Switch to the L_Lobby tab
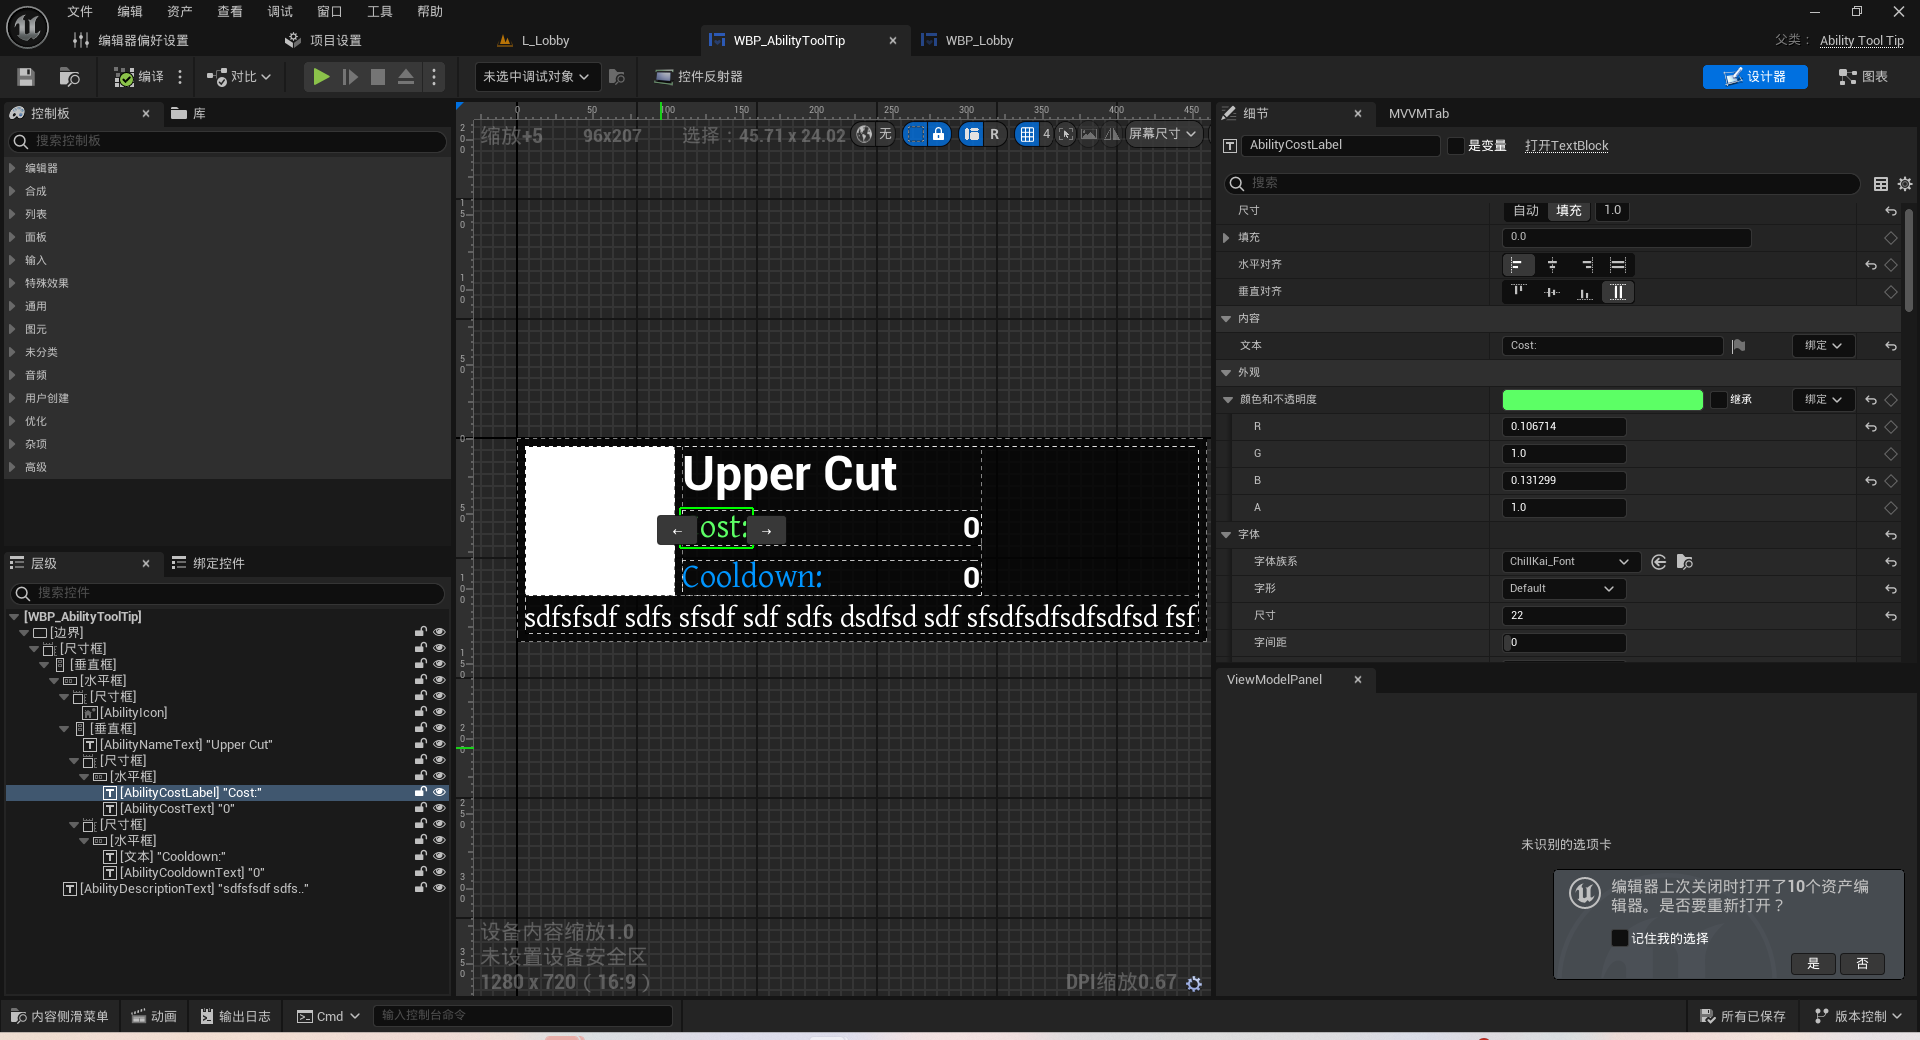 [545, 41]
